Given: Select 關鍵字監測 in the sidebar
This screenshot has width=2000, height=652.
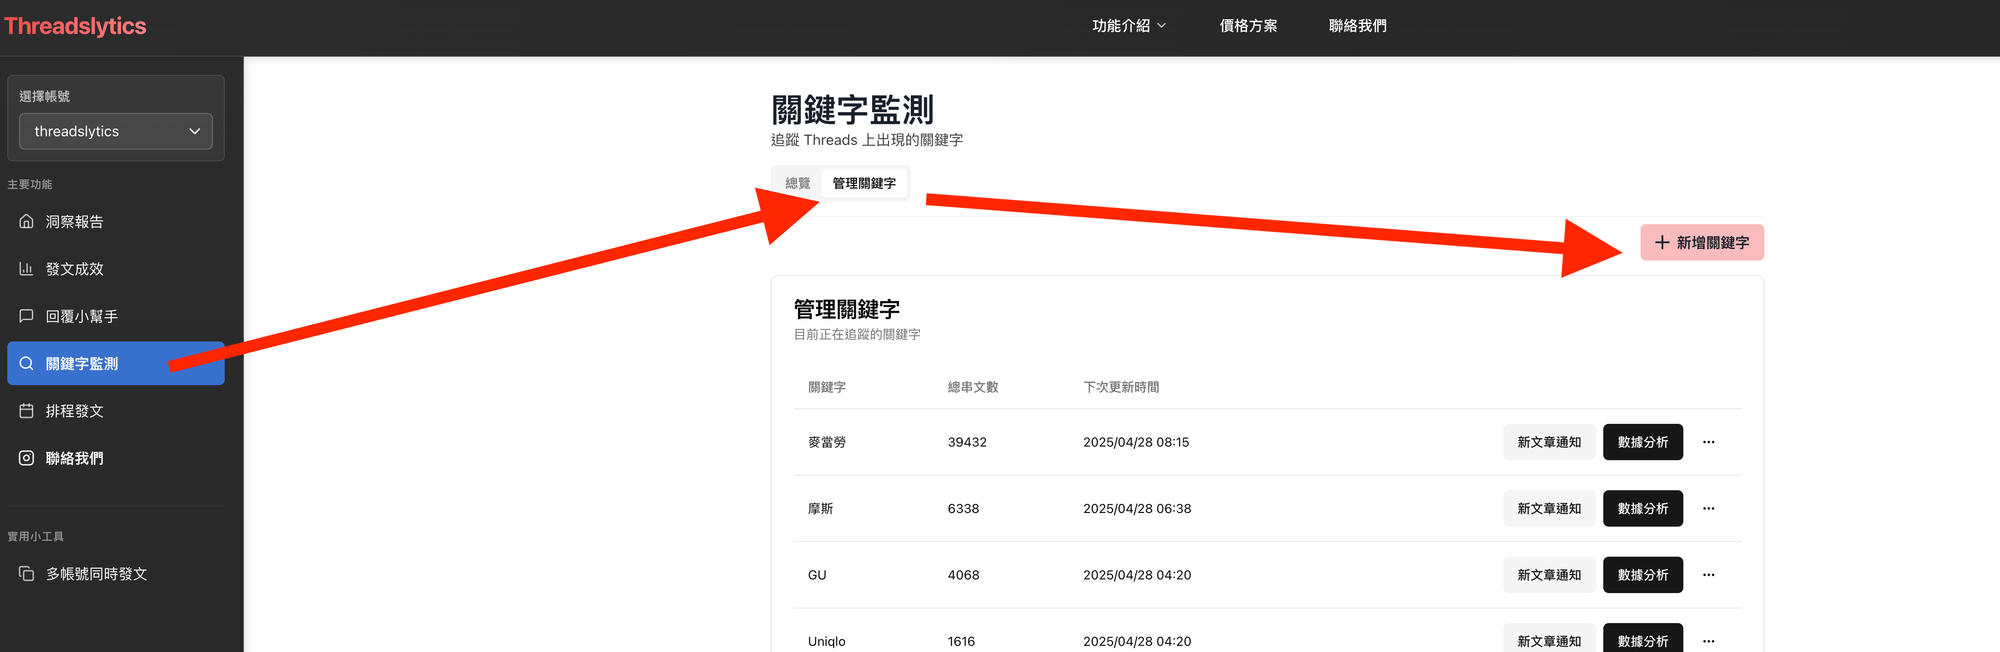Looking at the screenshot, I should pyautogui.click(x=116, y=363).
